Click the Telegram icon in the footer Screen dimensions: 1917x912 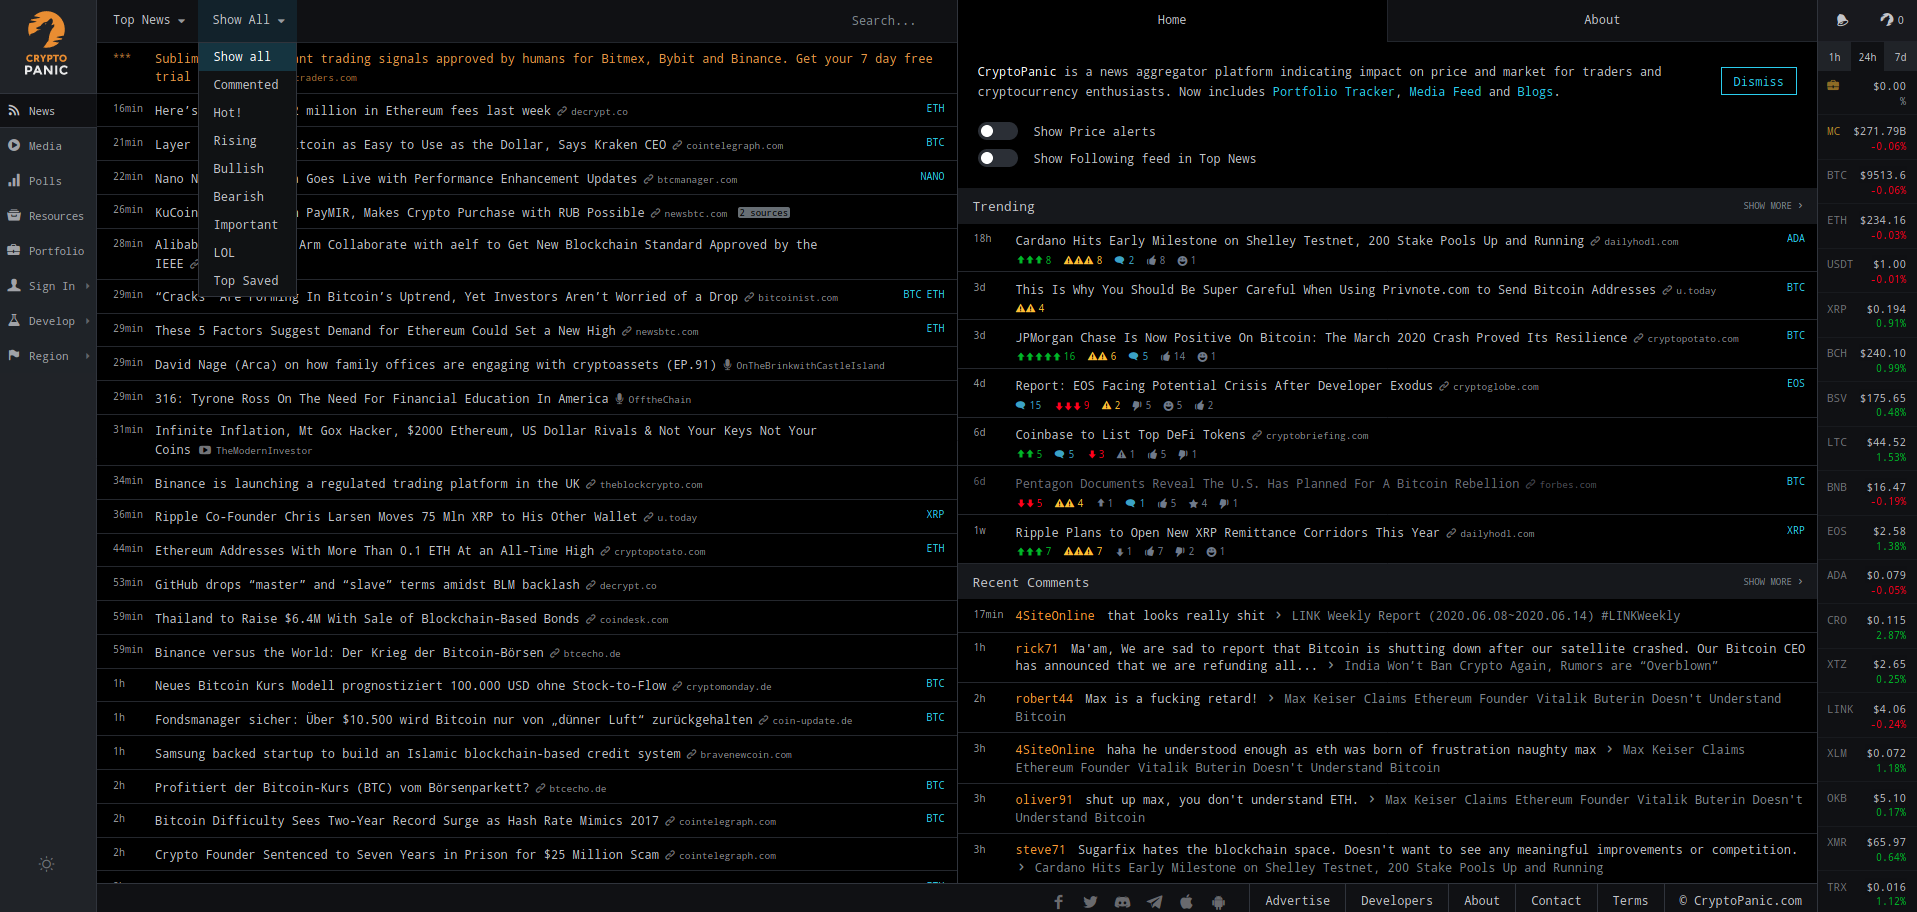point(1154,901)
